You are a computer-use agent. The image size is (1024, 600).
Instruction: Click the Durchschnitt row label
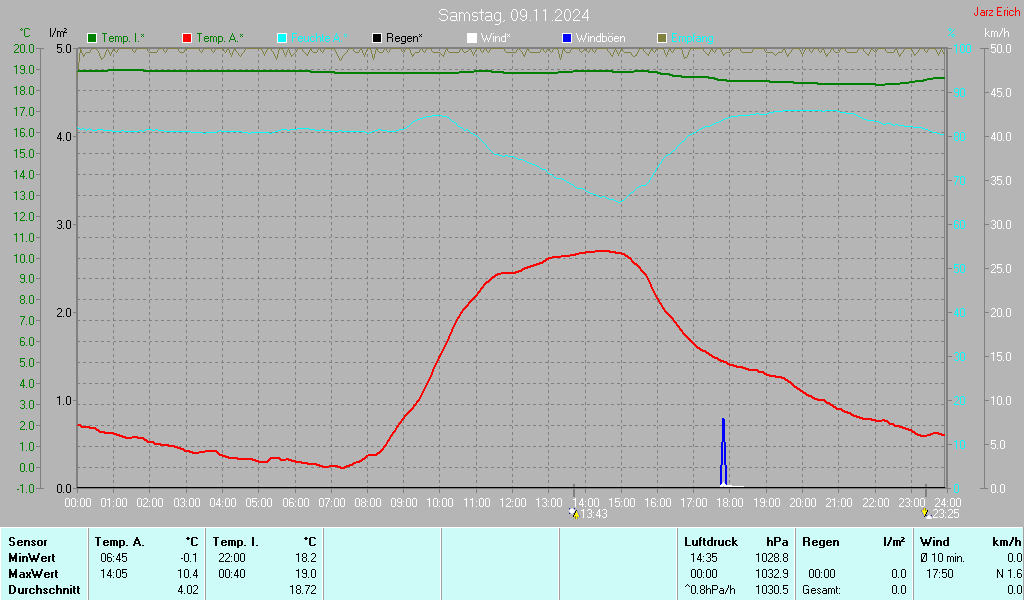pyautogui.click(x=44, y=590)
